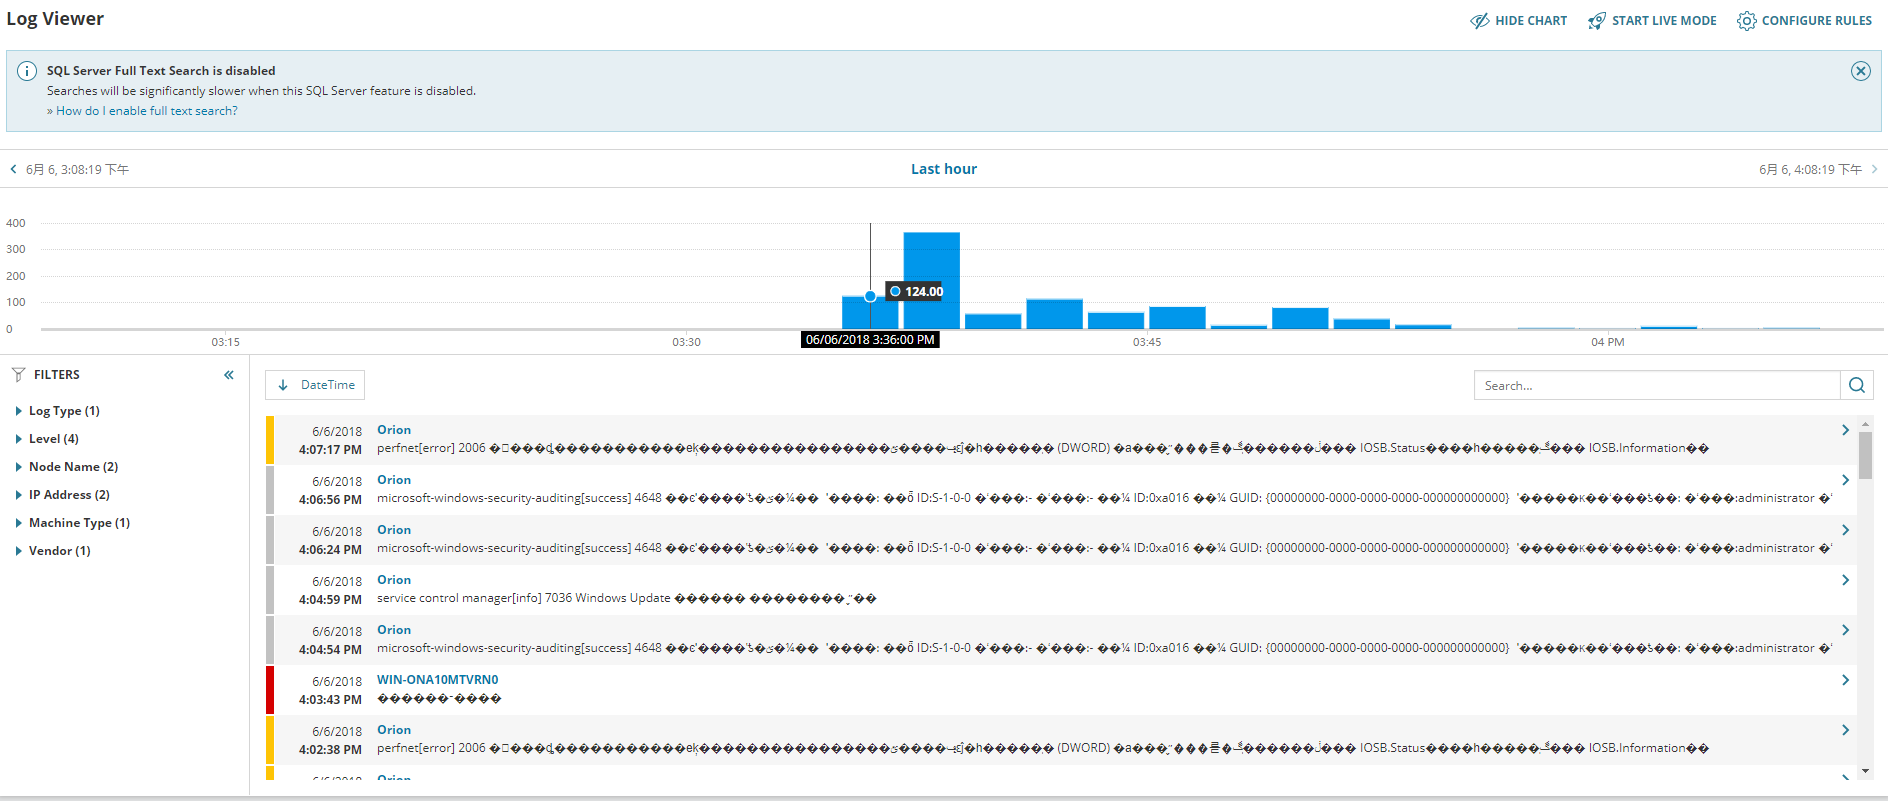Screen dimensions: 1888x801
Task: Expand details of the 4:07:17 PM log entry
Action: pos(1845,430)
